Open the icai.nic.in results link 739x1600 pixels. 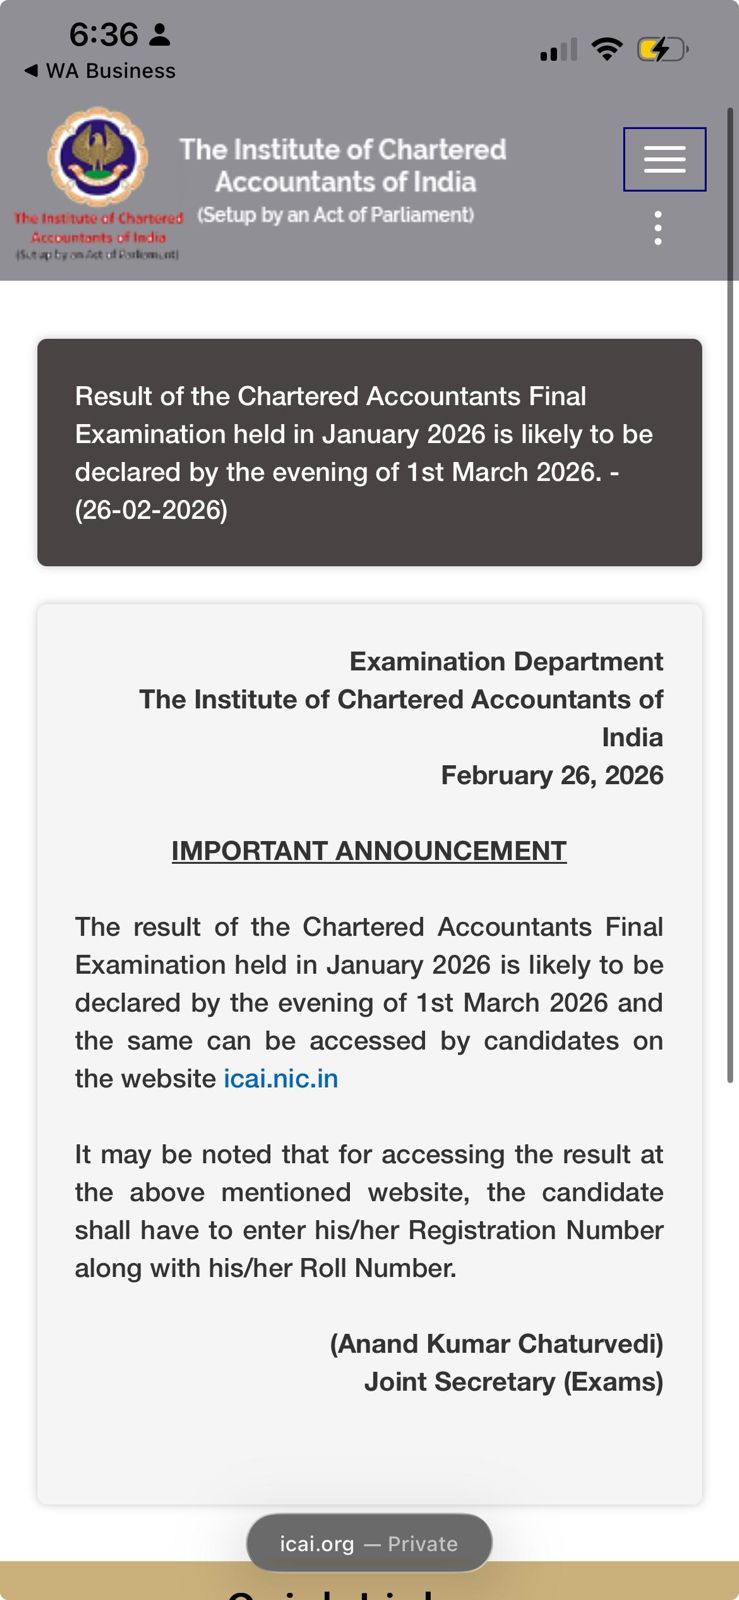[x=281, y=1078]
